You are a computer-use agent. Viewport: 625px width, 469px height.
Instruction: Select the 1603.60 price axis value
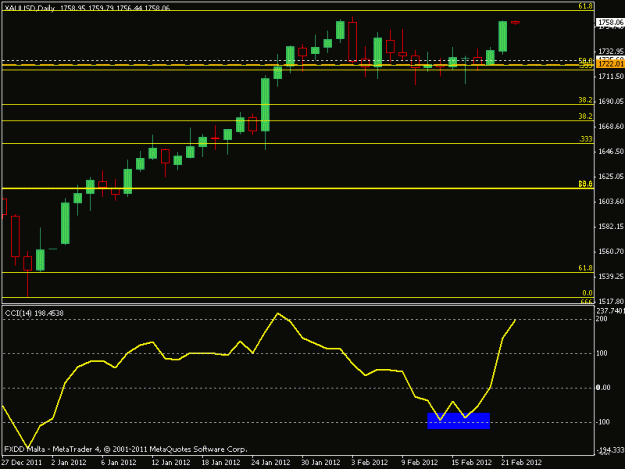click(x=610, y=202)
